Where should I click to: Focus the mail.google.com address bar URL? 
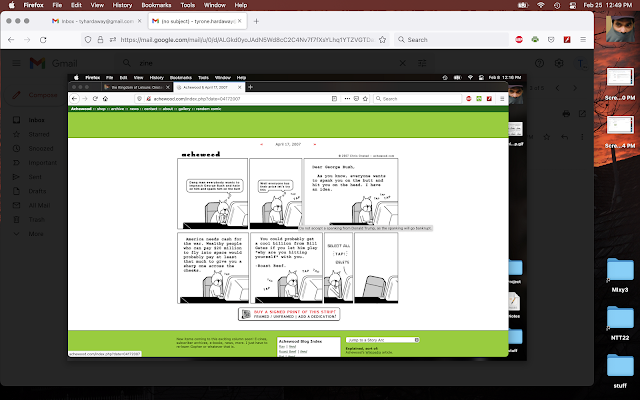point(247,40)
